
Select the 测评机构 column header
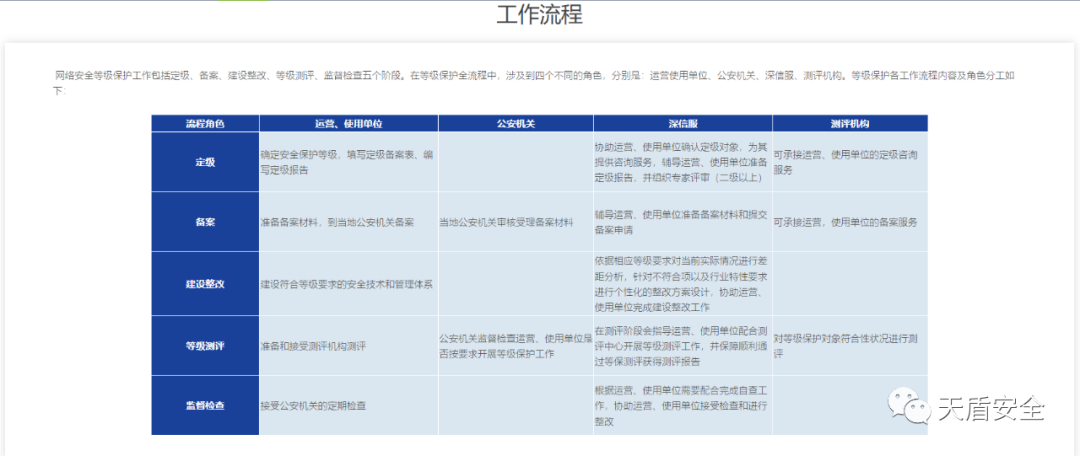pyautogui.click(x=850, y=124)
